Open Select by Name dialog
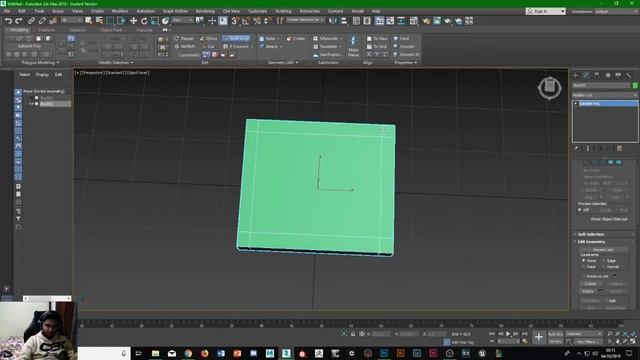The width and height of the screenshot is (640, 360). (x=99, y=21)
